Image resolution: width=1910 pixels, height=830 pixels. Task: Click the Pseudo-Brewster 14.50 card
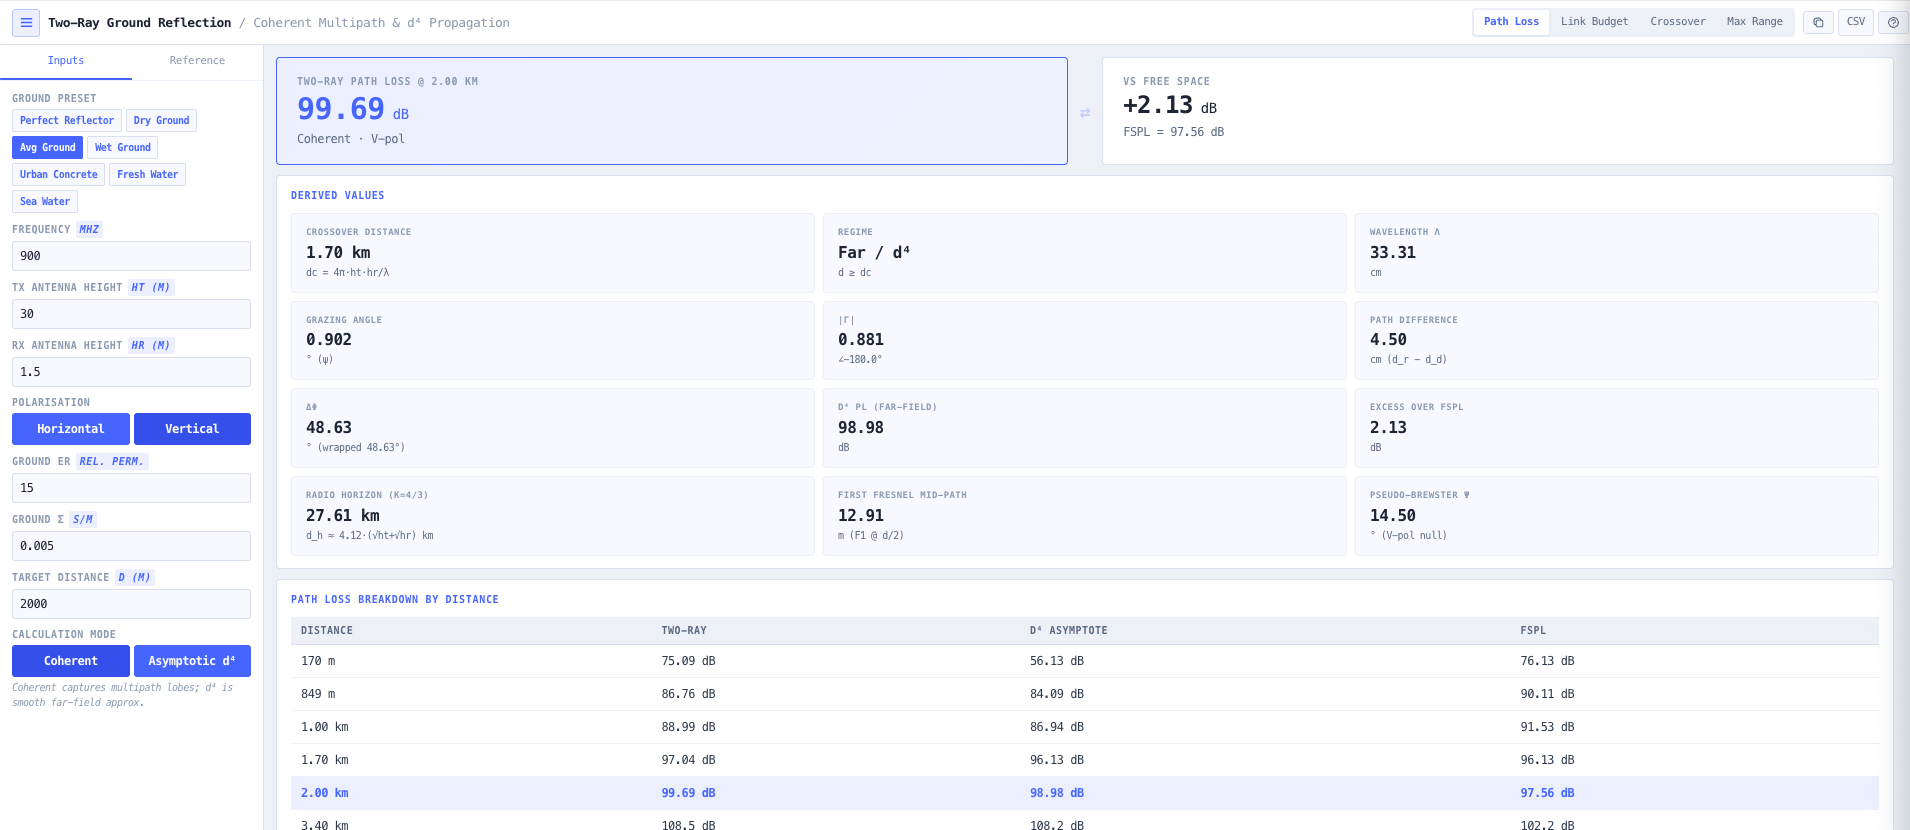(1616, 516)
